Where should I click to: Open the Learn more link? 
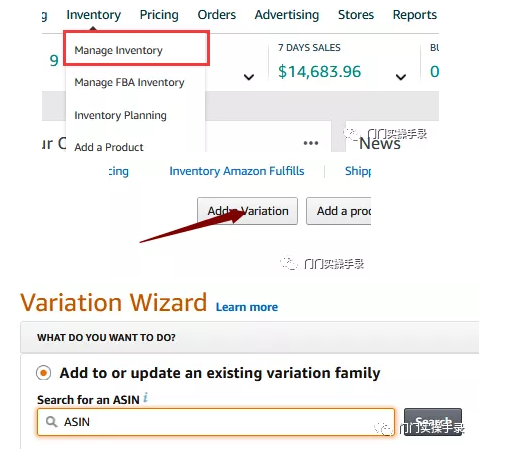[x=247, y=307]
